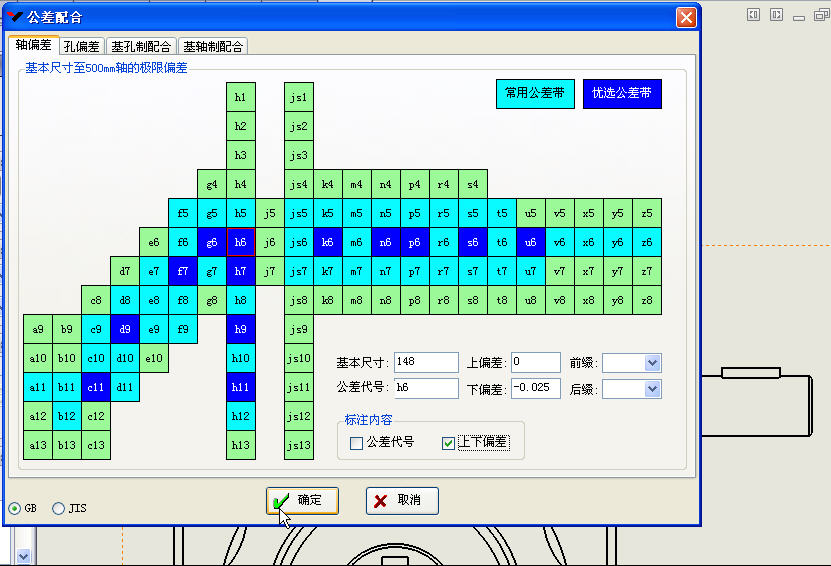
Task: Select the GB standard radio button
Action: 14,508
